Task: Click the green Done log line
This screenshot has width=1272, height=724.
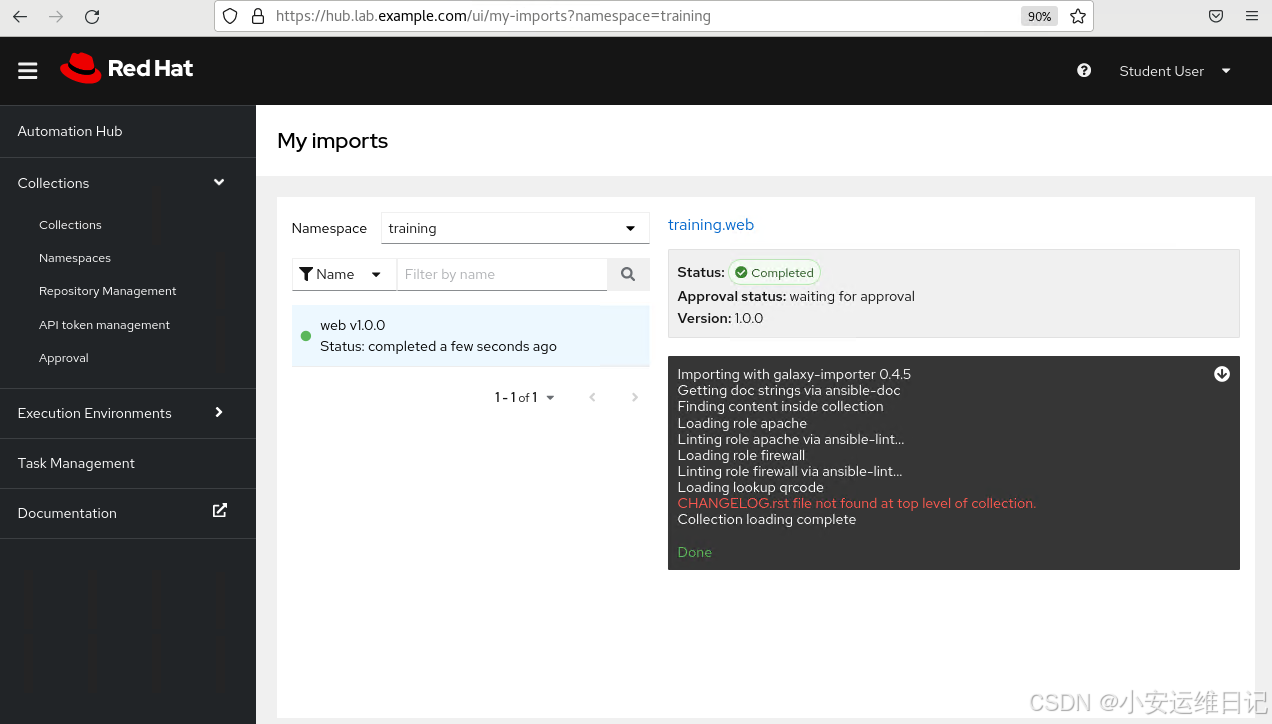Action: (695, 552)
